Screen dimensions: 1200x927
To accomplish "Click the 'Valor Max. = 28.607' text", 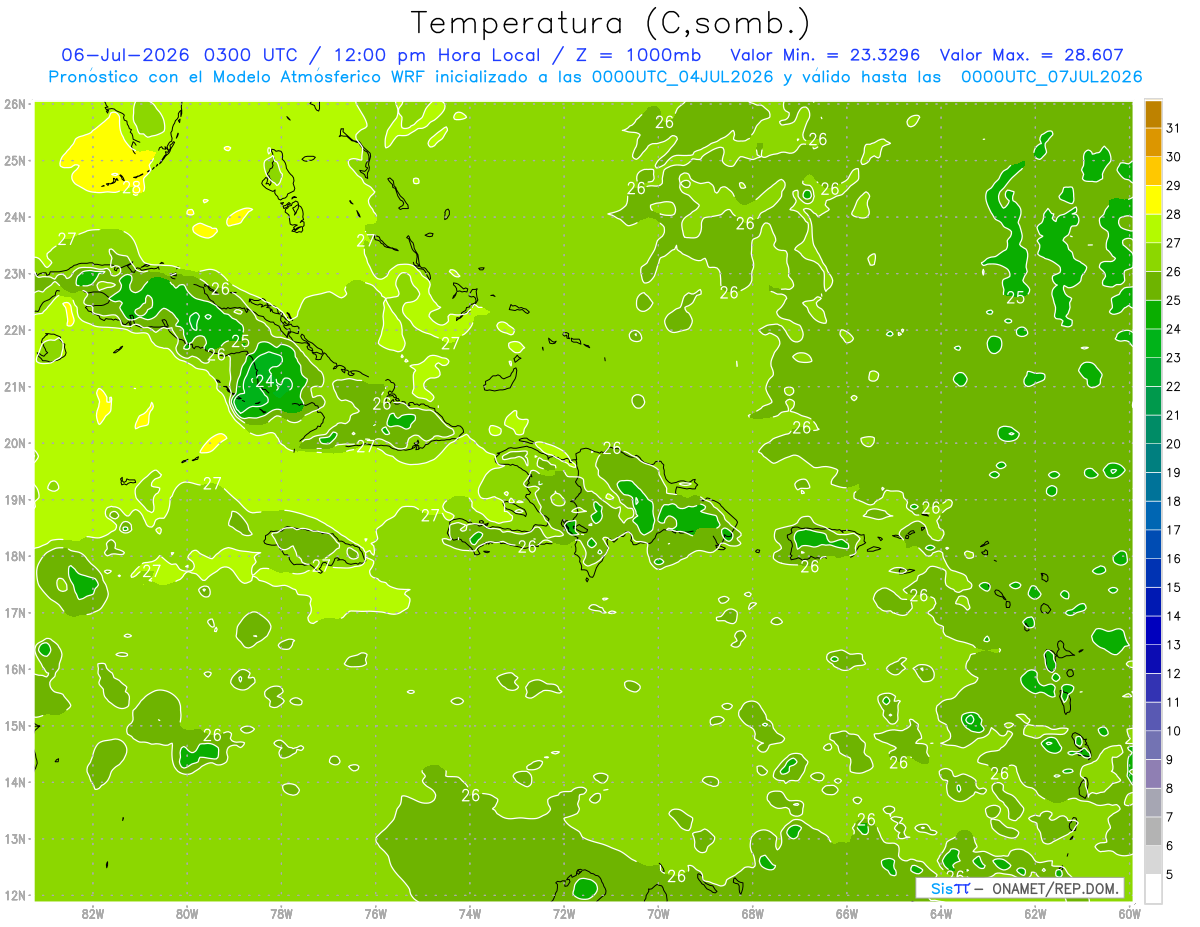I will pos(1032,55).
